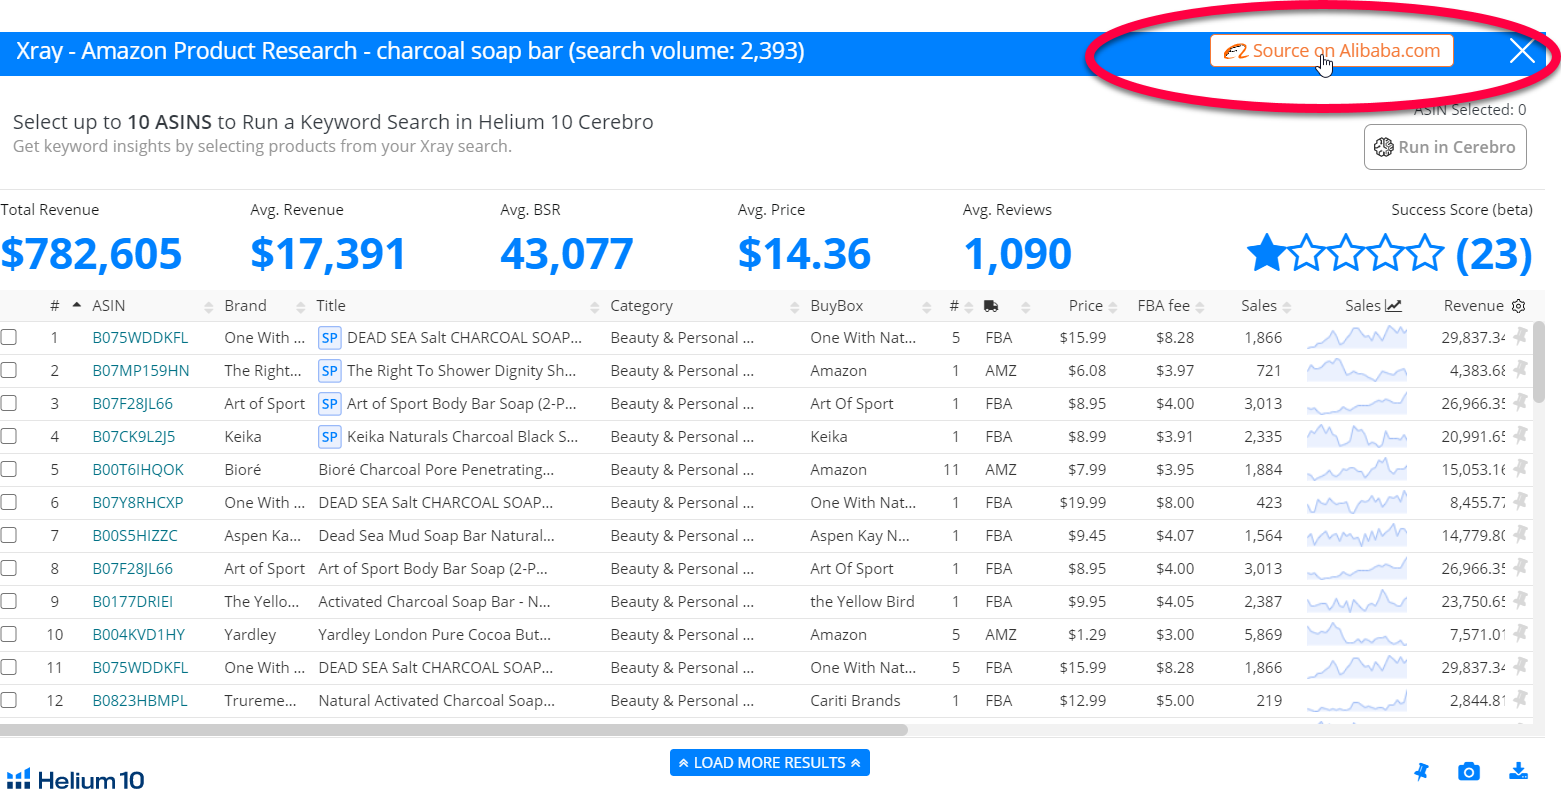The image size is (1561, 799).
Task: Sort the table by FBA fee column
Action: (x=1164, y=306)
